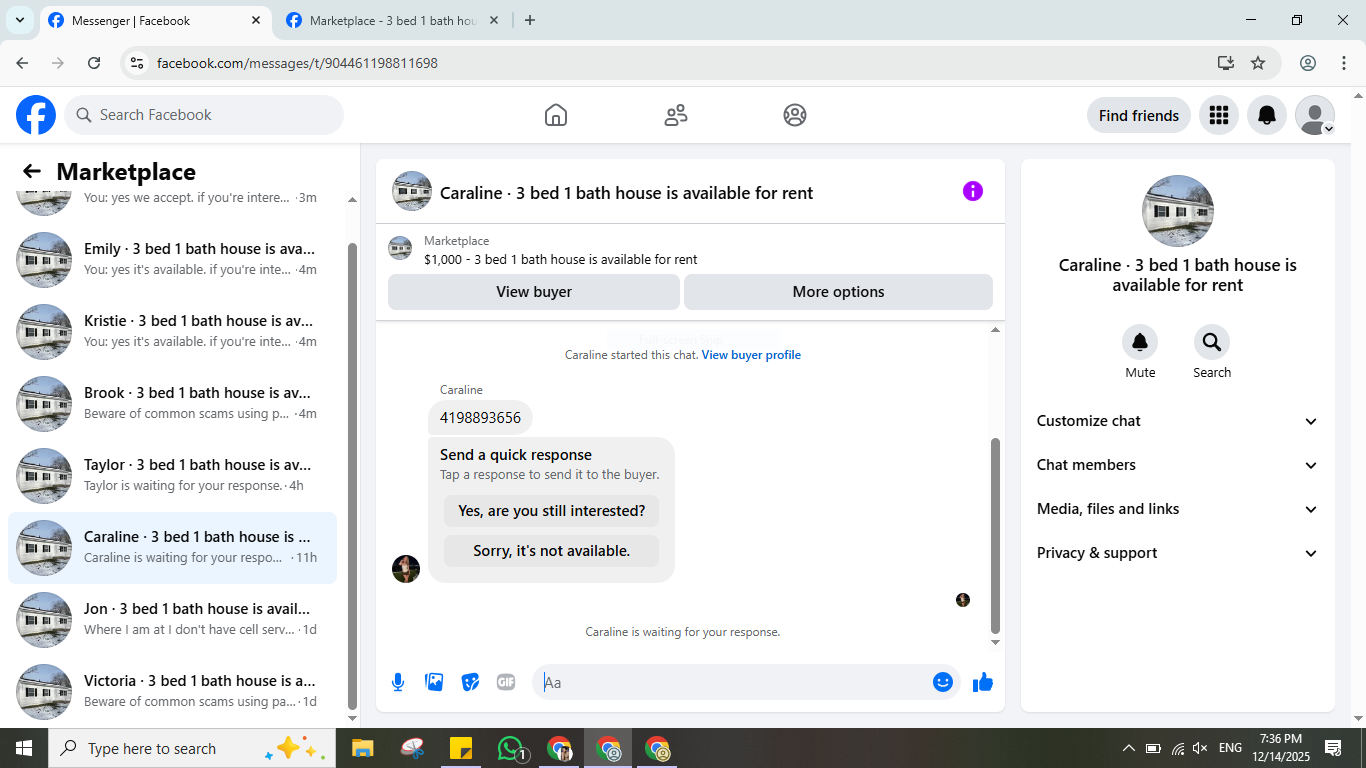Image resolution: width=1366 pixels, height=768 pixels.
Task: Go to the Facebook Home icon
Action: pyautogui.click(x=556, y=115)
